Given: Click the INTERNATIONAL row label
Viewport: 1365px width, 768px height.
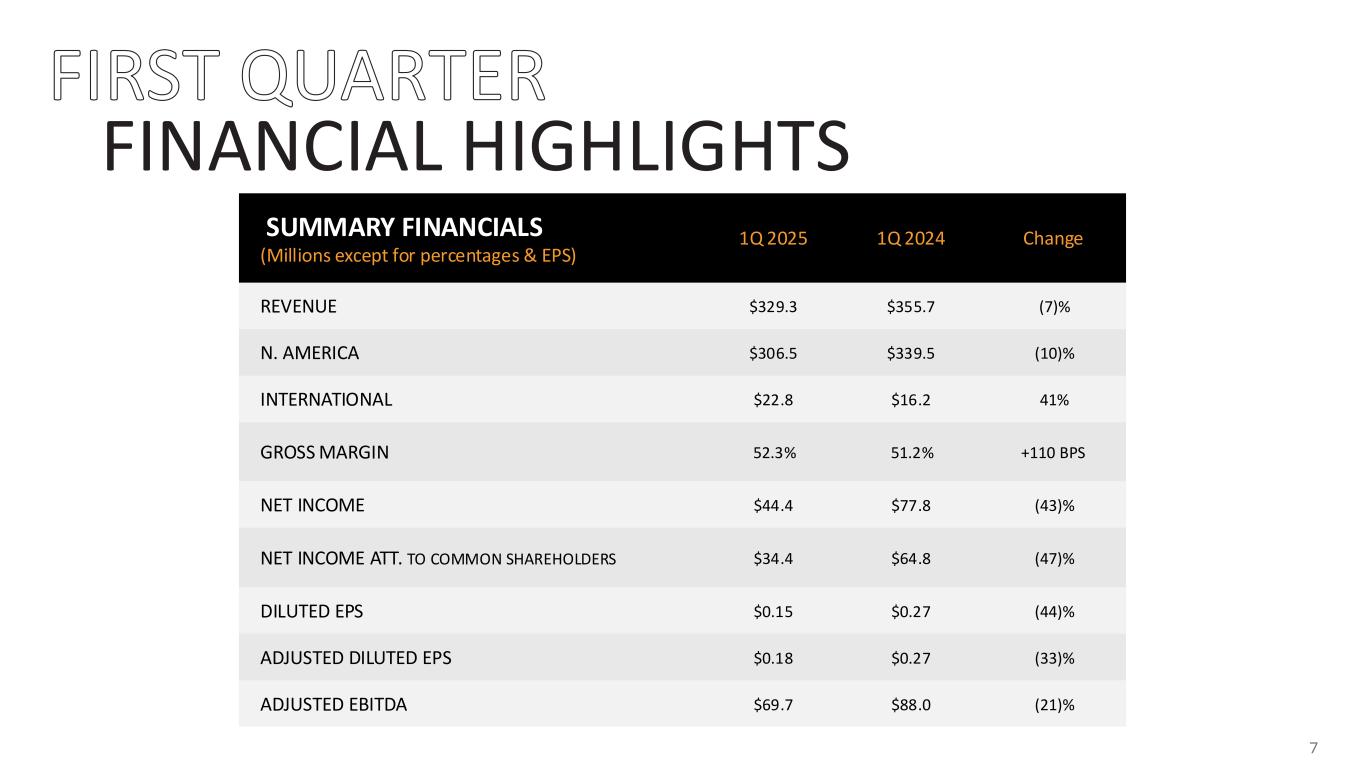Looking at the screenshot, I should coord(326,400).
